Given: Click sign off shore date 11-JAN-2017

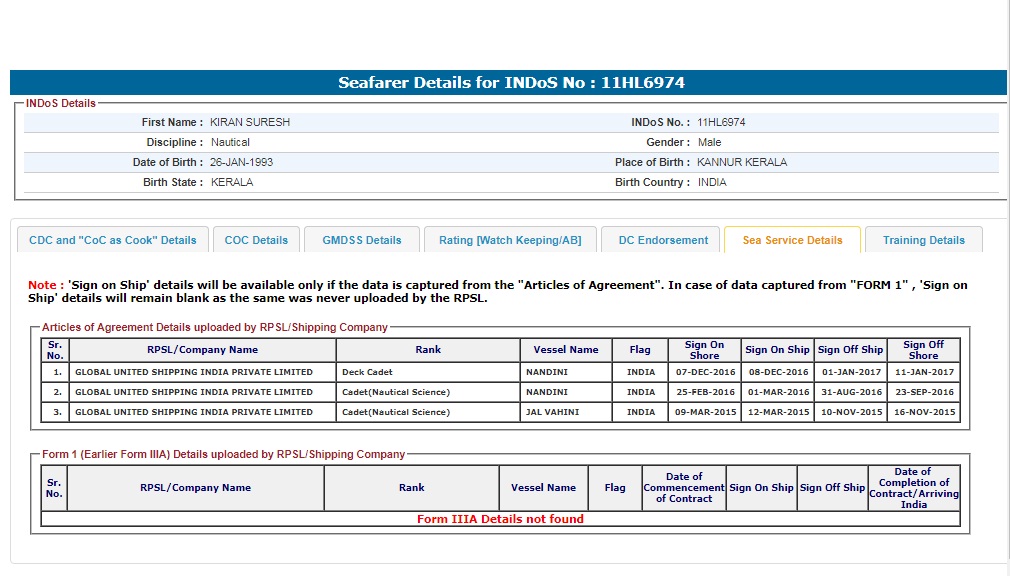Looking at the screenshot, I should pos(923,372).
